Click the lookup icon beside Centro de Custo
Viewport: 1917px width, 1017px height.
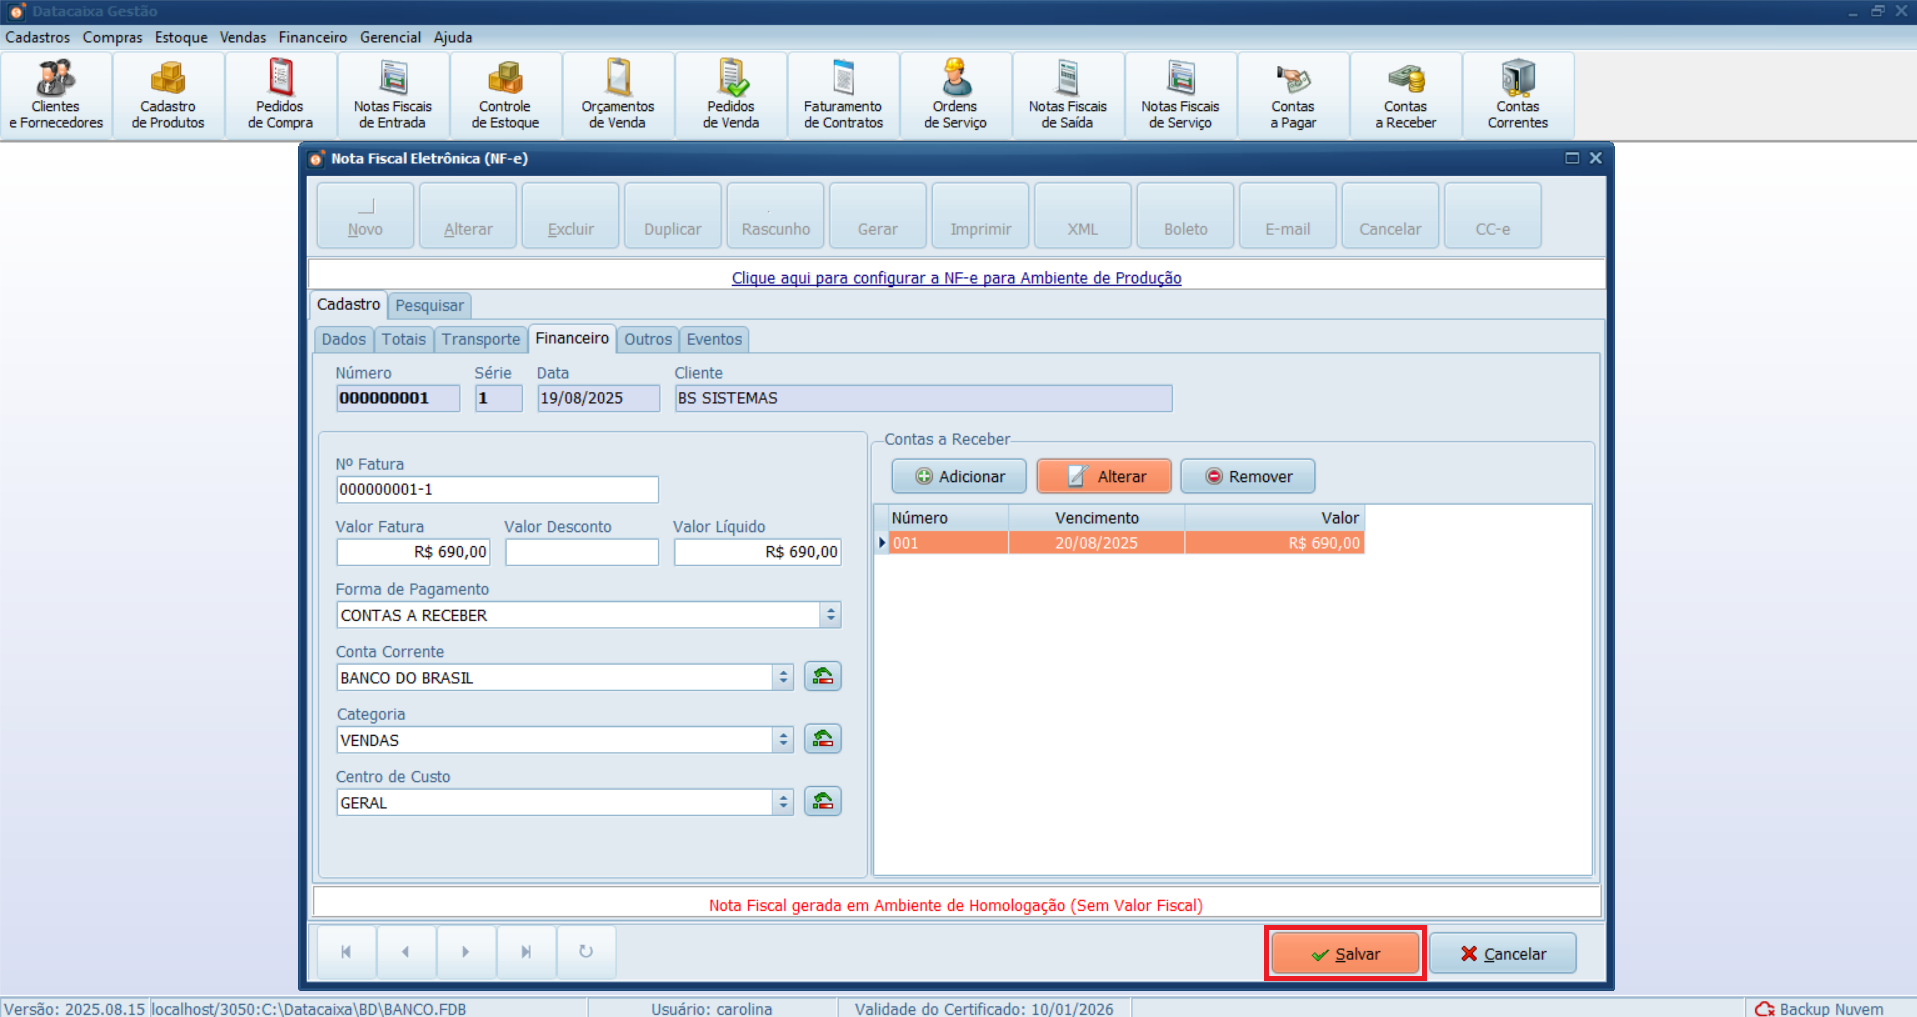822,802
